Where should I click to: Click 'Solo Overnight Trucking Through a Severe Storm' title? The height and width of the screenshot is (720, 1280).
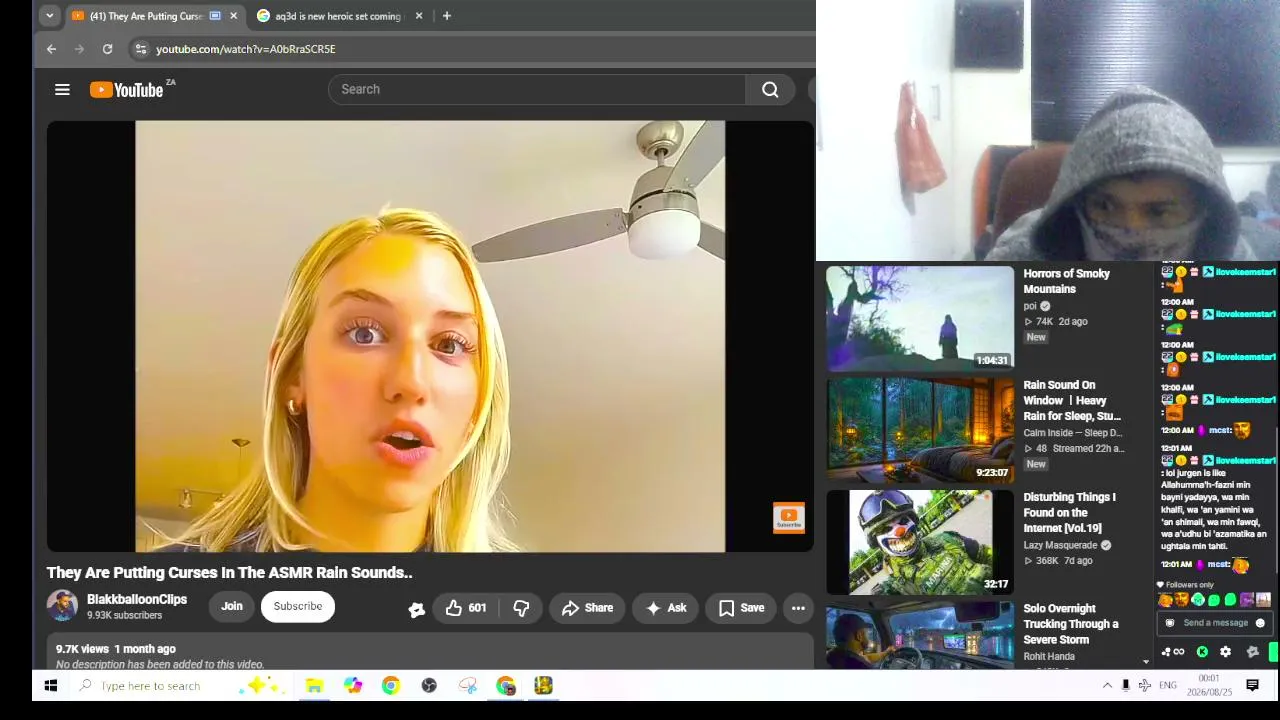click(x=1070, y=624)
